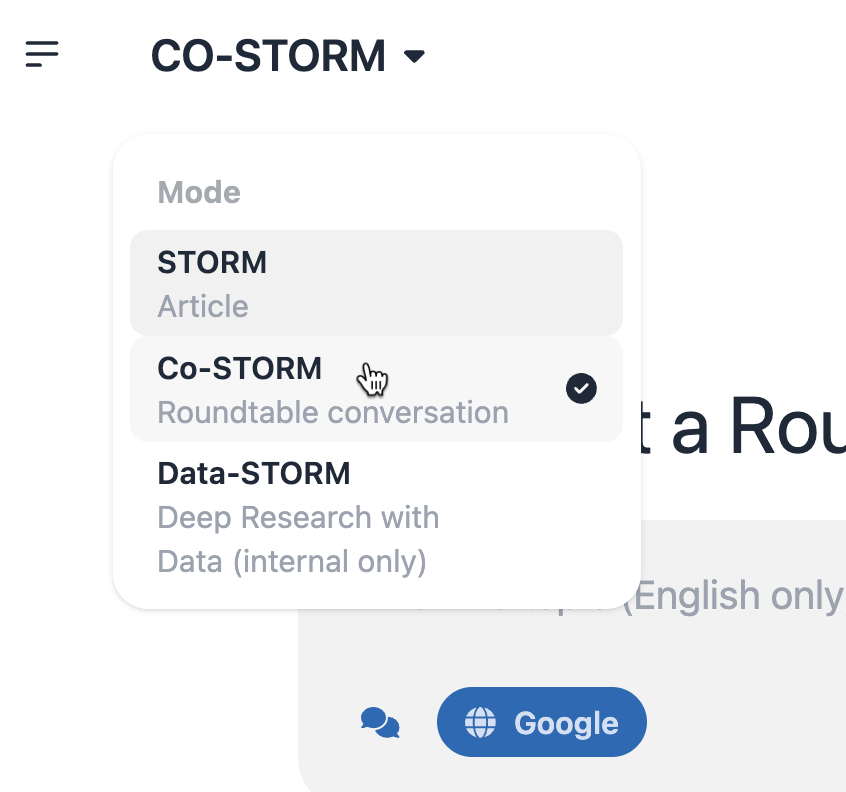The width and height of the screenshot is (846, 792).
Task: Open the sidebar hamburger menu icon
Action: (x=42, y=54)
